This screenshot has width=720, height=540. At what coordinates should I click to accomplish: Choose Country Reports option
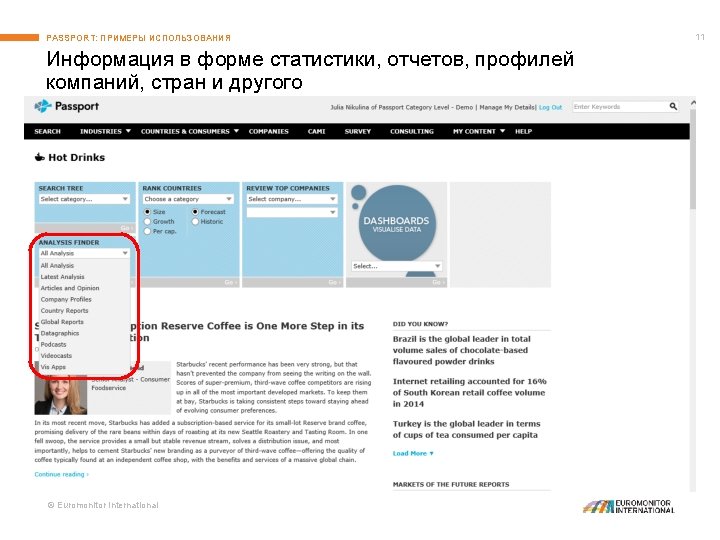tap(64, 310)
